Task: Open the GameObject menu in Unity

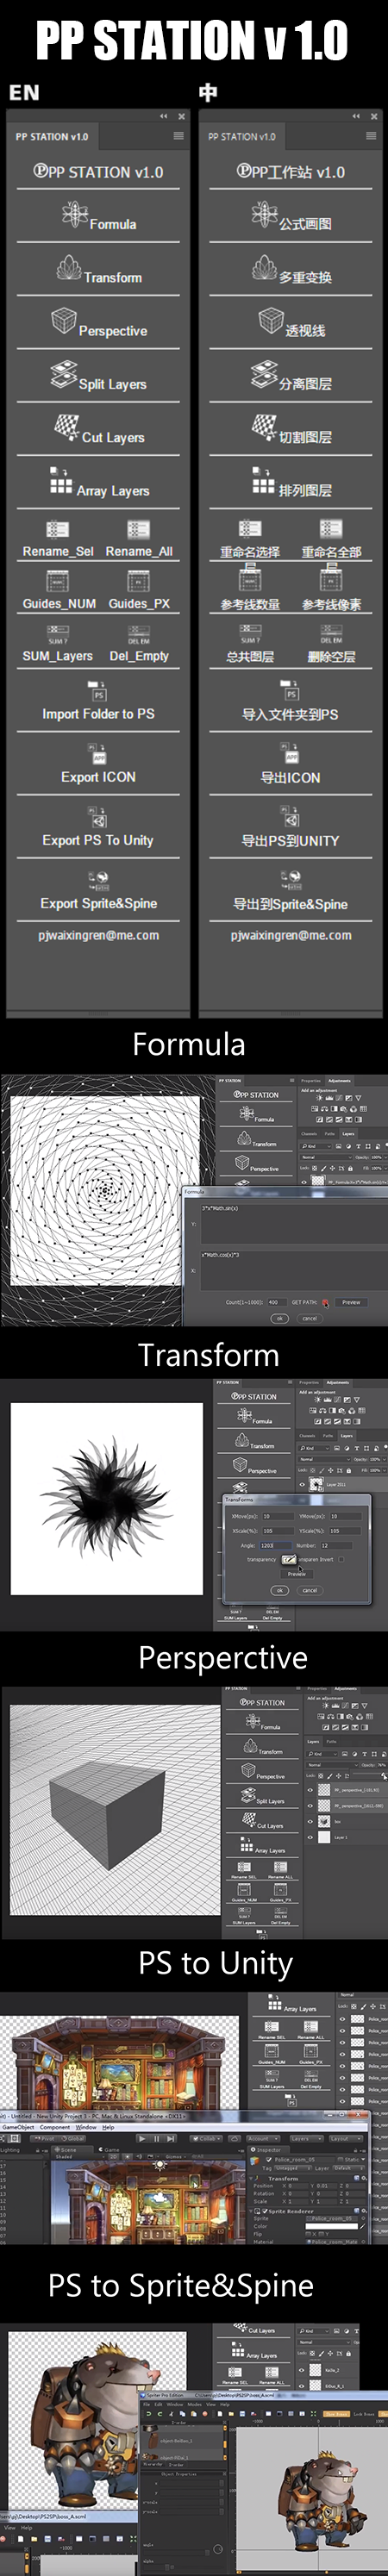Action: pyautogui.click(x=18, y=2127)
